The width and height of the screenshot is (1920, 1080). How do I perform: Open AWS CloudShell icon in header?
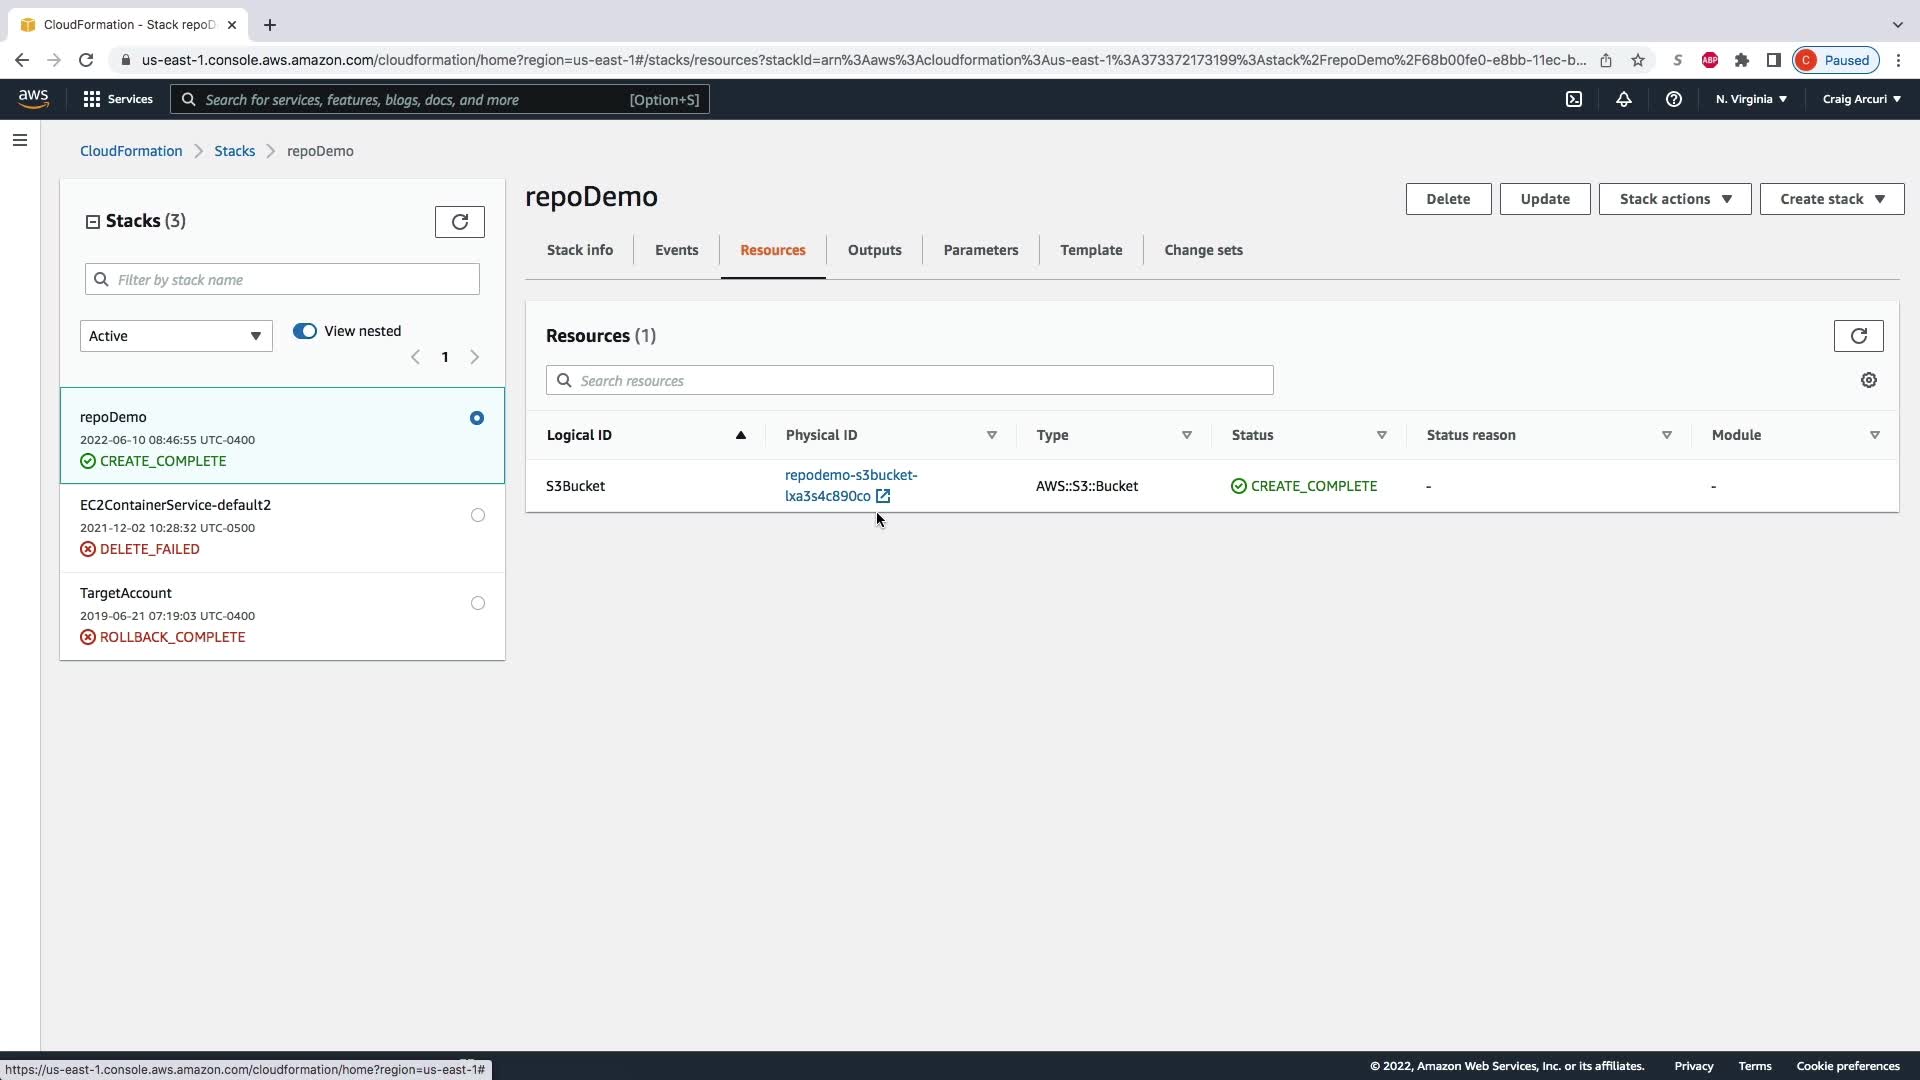click(x=1574, y=99)
